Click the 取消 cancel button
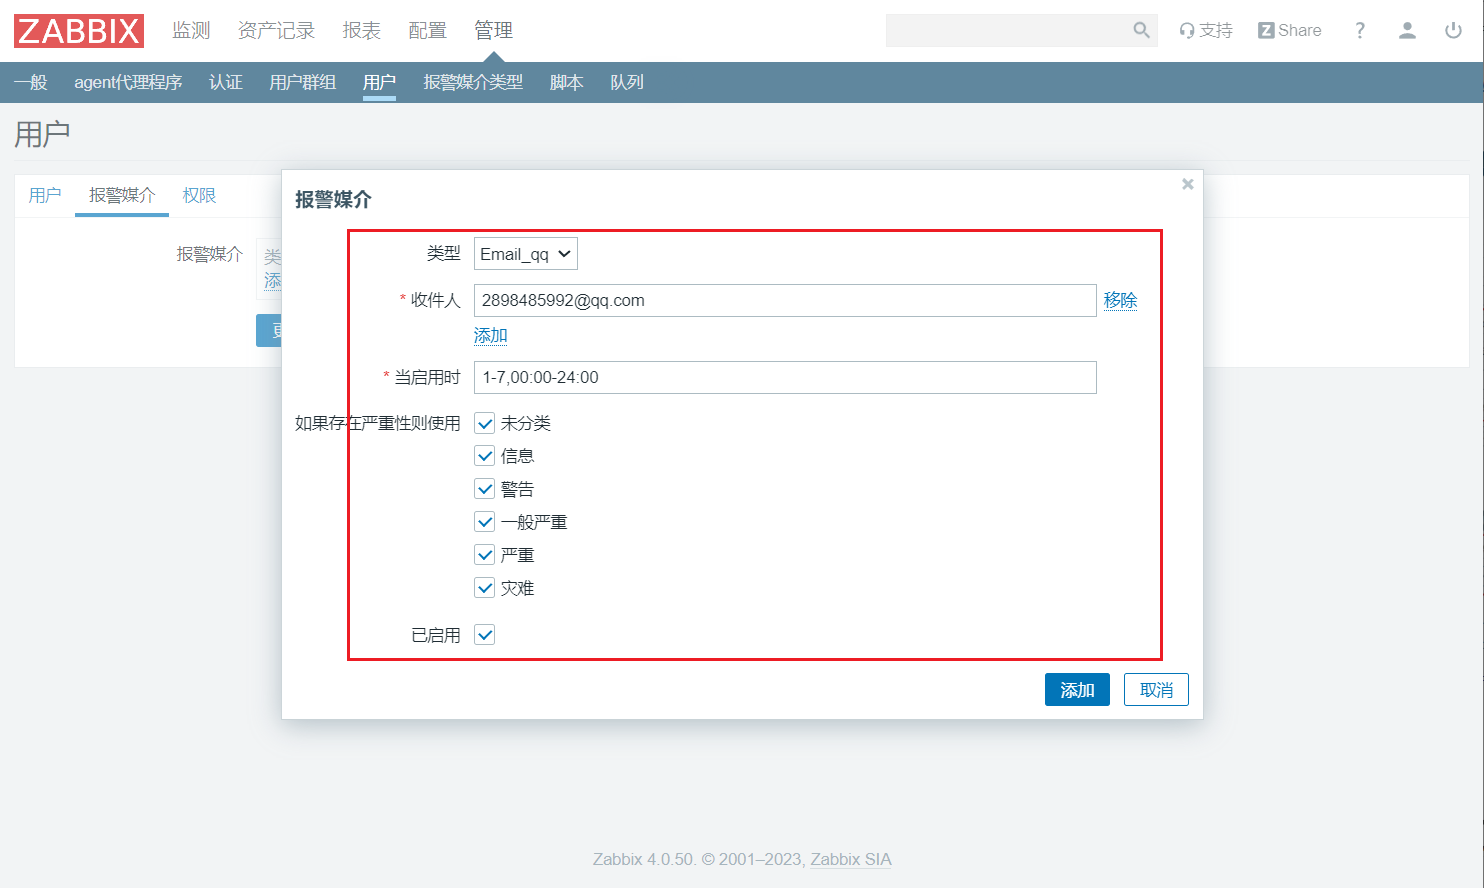 1156,690
